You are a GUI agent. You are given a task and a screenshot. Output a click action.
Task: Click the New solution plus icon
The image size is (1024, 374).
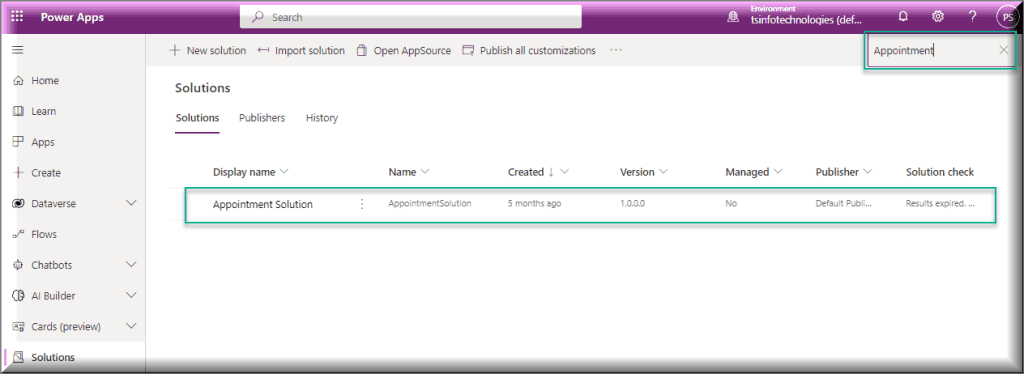click(174, 50)
